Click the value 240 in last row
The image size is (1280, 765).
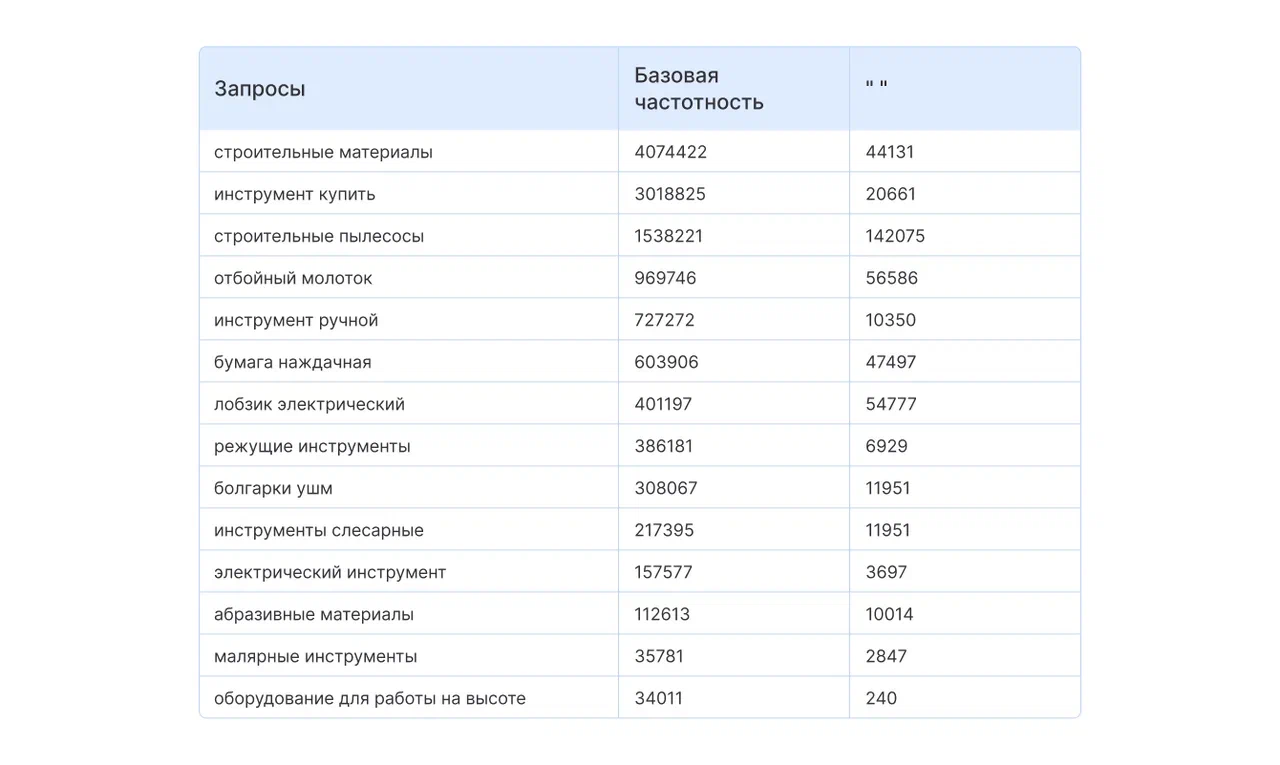tap(881, 698)
